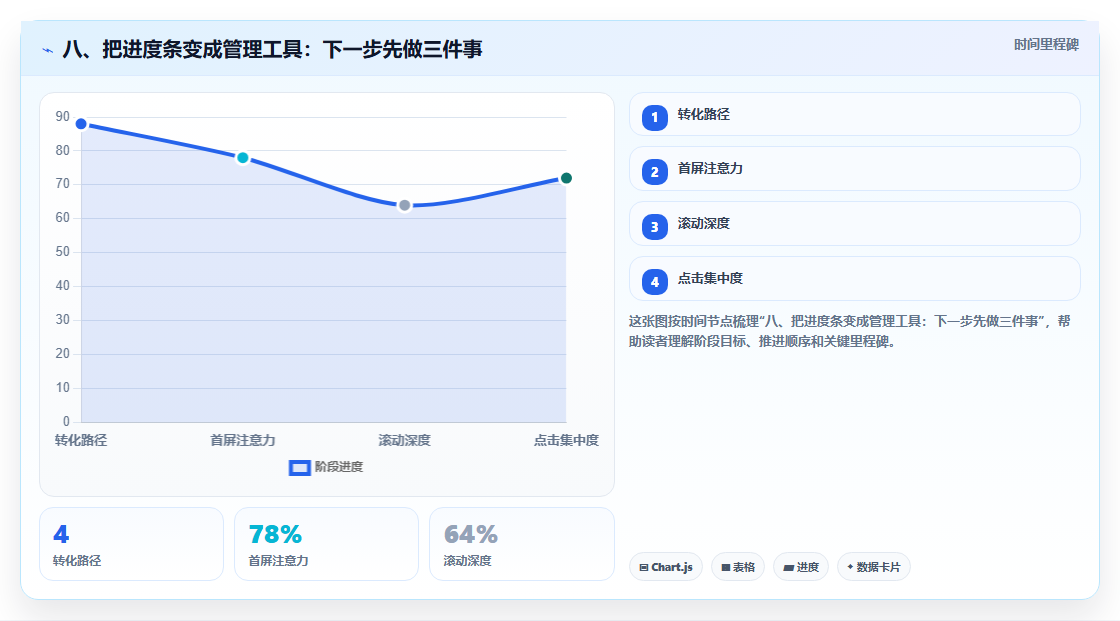Click the x-axis label 点击集中度

tap(566, 440)
